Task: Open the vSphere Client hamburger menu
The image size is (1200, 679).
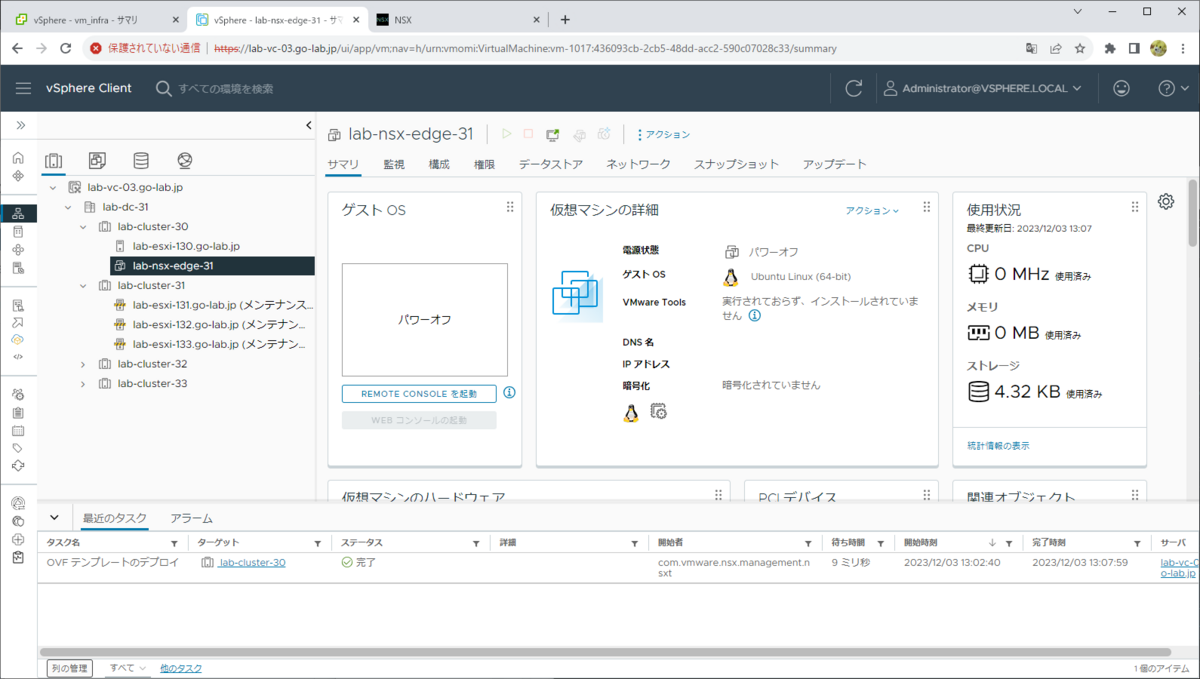Action: (23, 88)
